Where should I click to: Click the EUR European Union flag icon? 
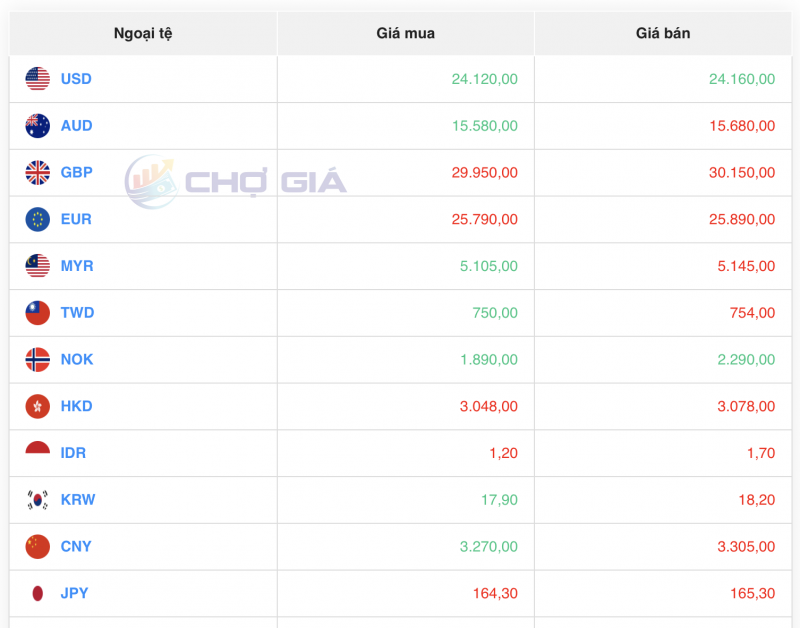(x=37, y=219)
